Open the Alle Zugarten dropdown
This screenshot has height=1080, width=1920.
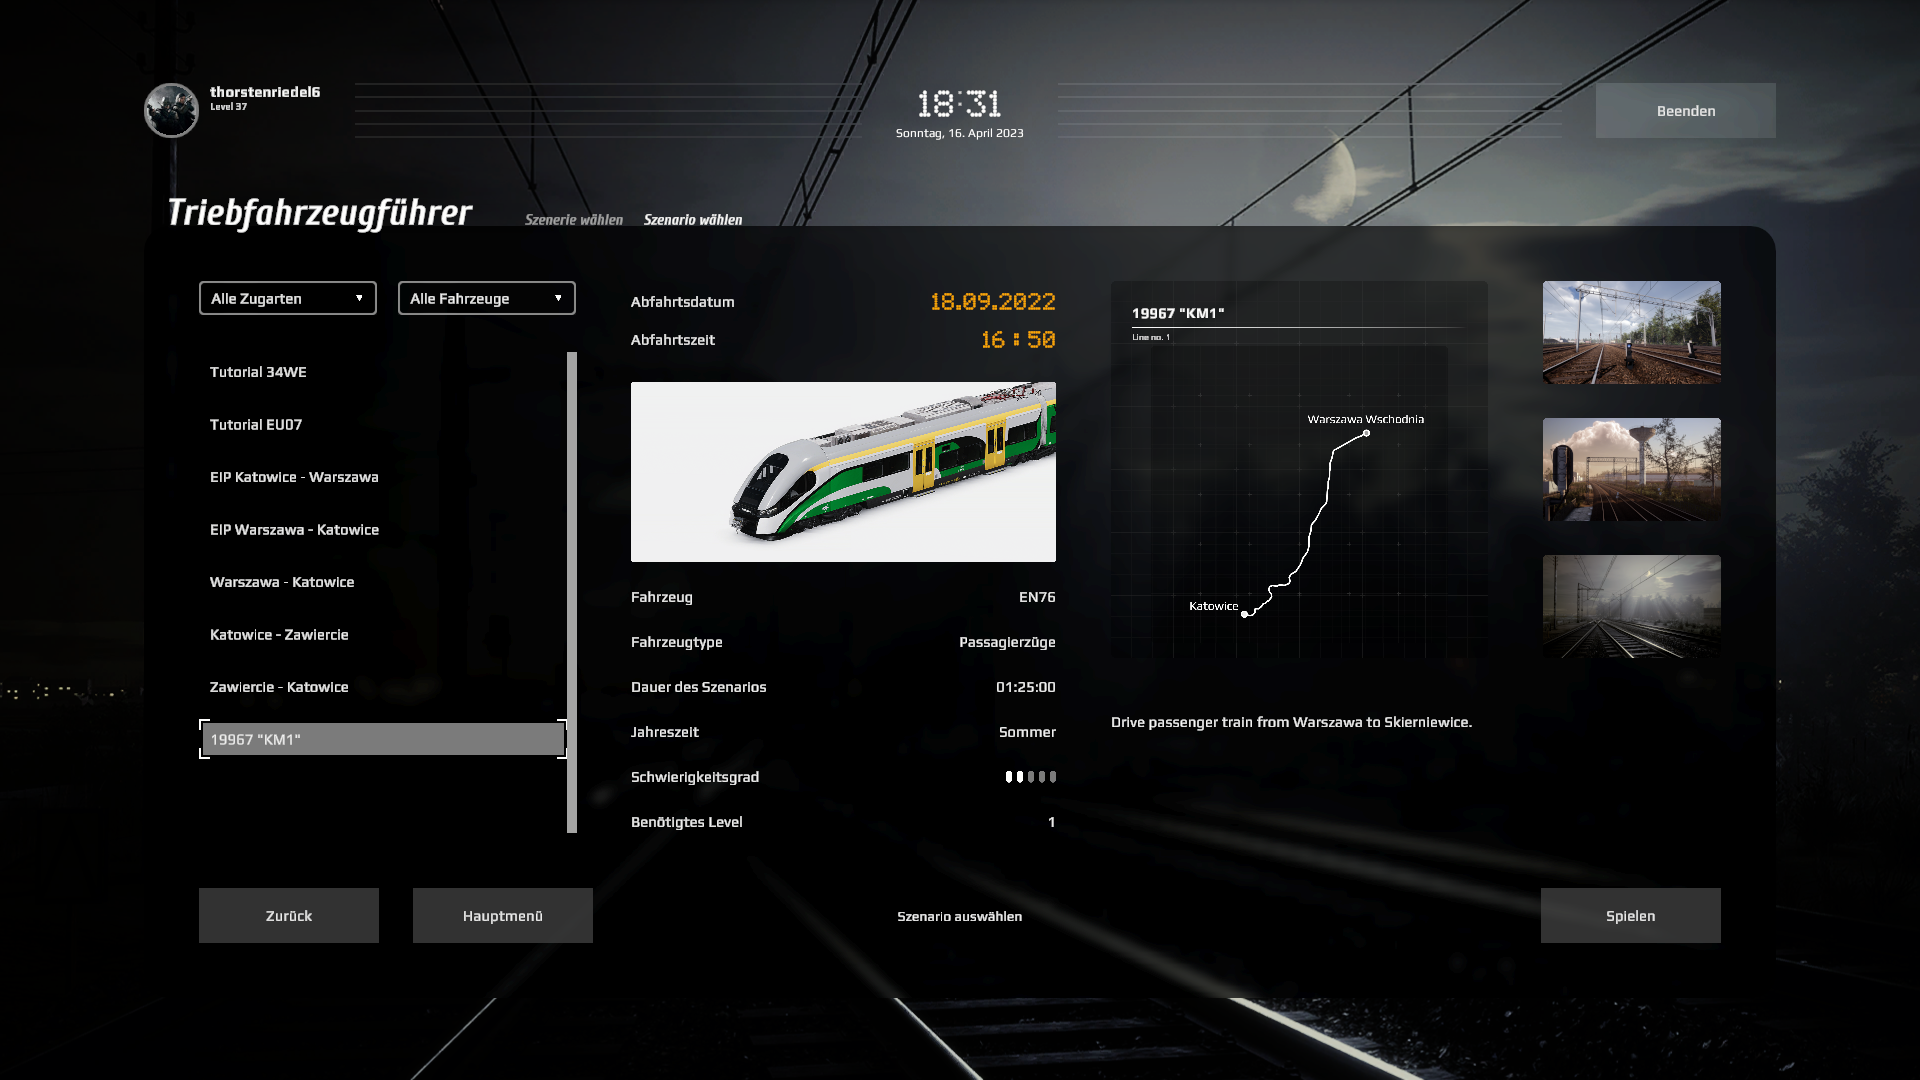288,298
